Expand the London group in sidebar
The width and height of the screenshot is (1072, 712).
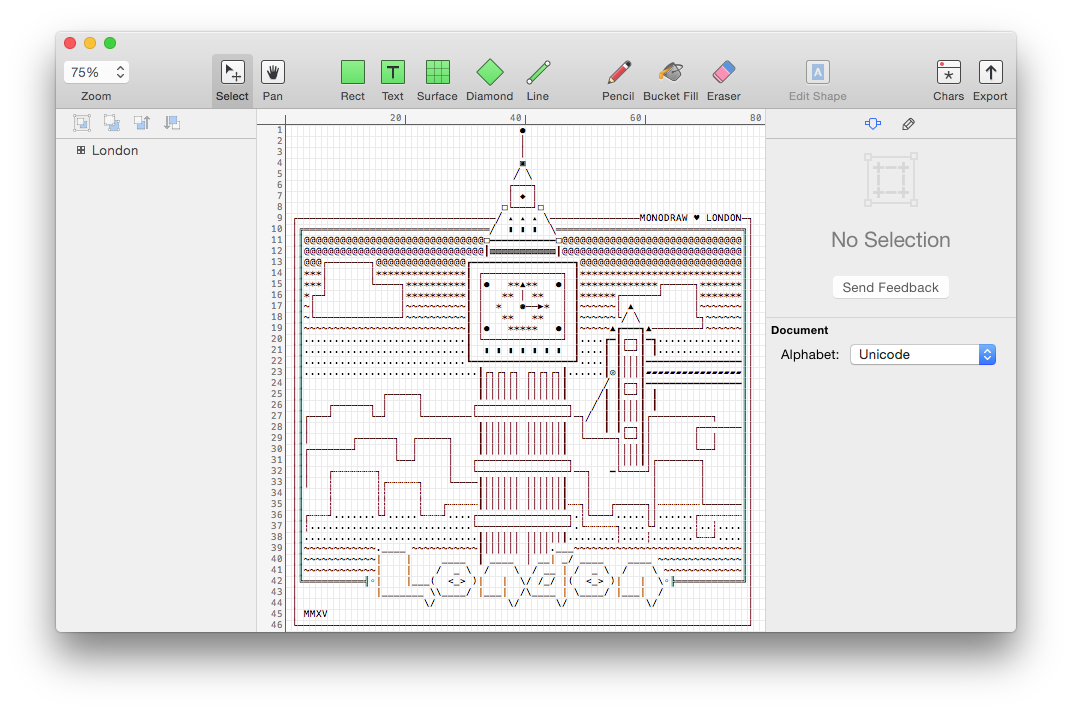81,150
